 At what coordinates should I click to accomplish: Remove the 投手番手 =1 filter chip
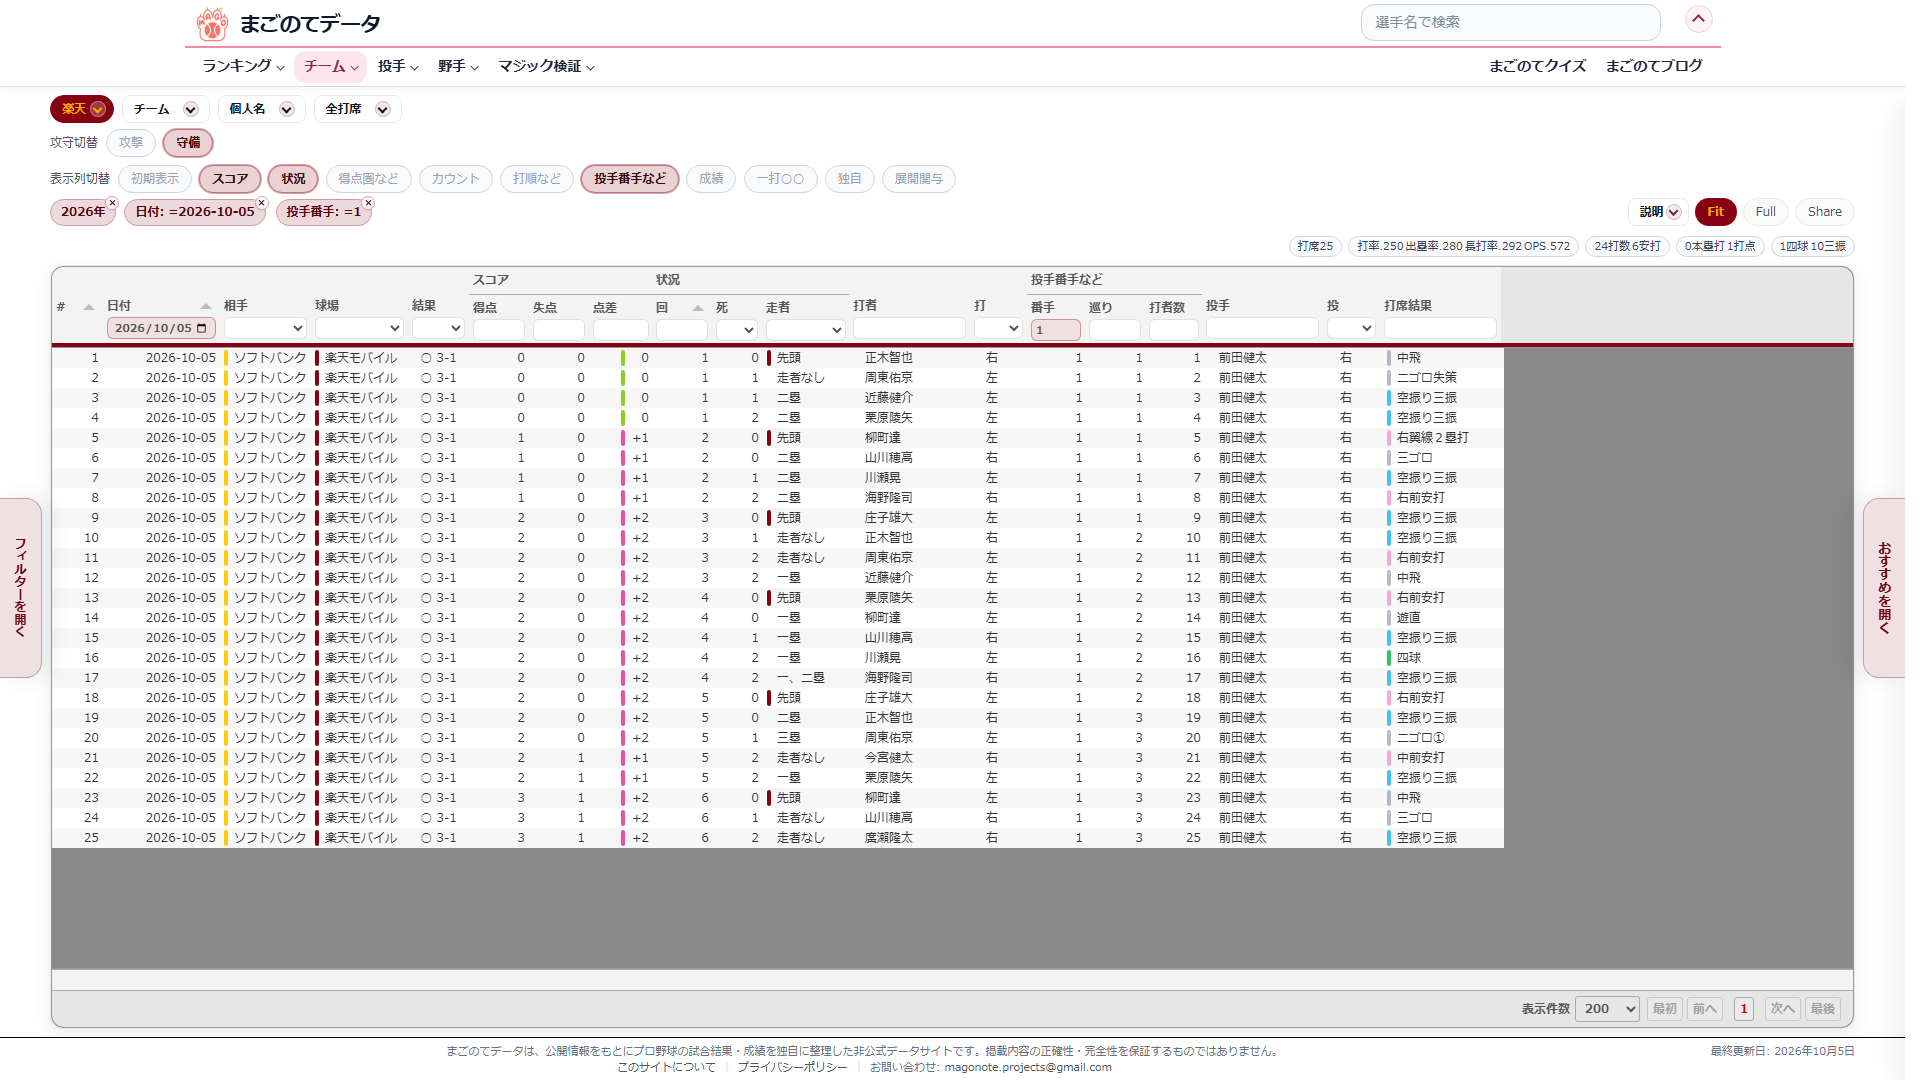click(368, 203)
